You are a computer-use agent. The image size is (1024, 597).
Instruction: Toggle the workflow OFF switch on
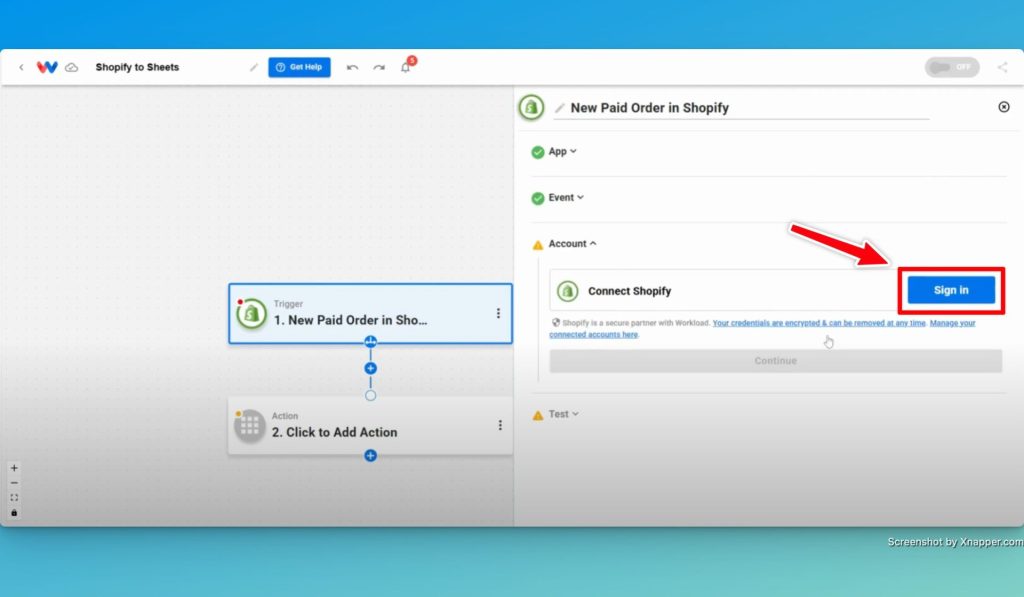(x=952, y=67)
